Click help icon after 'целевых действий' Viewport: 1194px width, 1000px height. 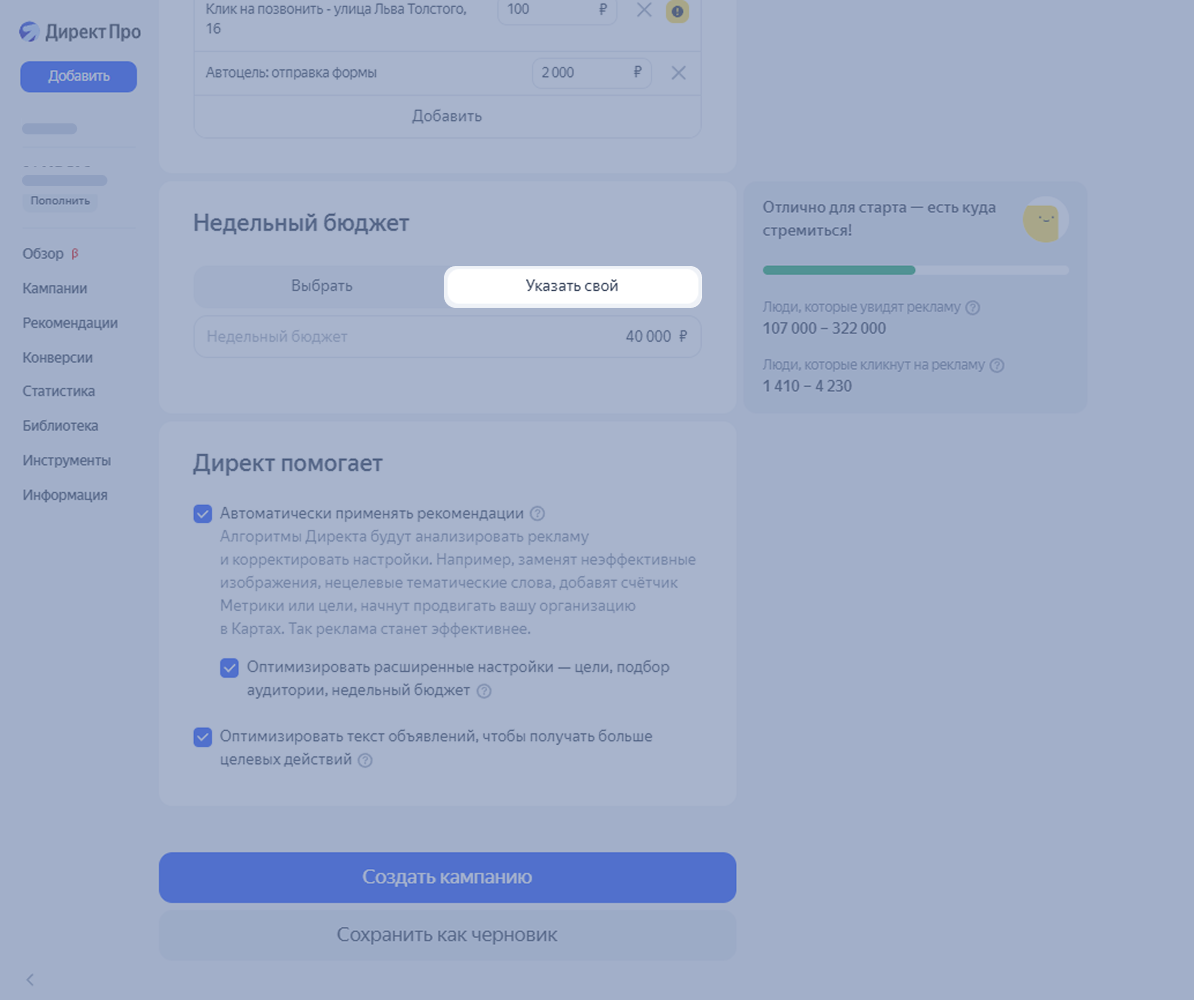coord(365,761)
